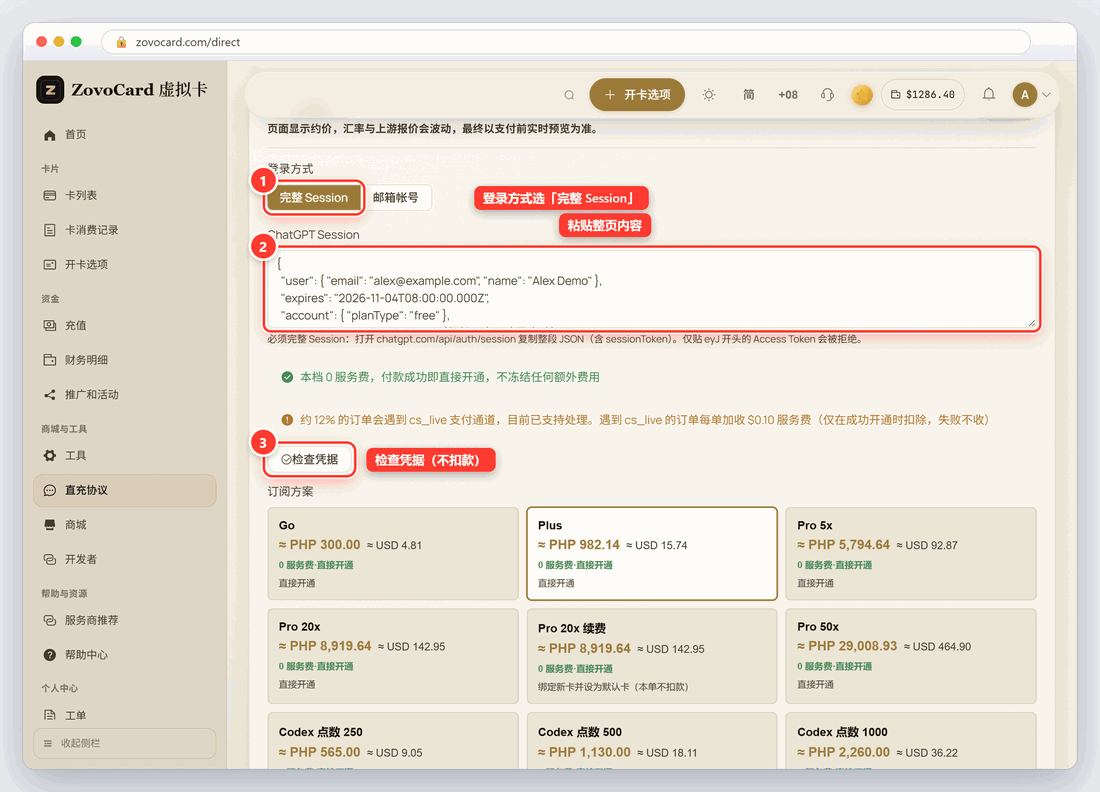Click the 检查凭据 button
The image size is (1100, 792).
[309, 459]
